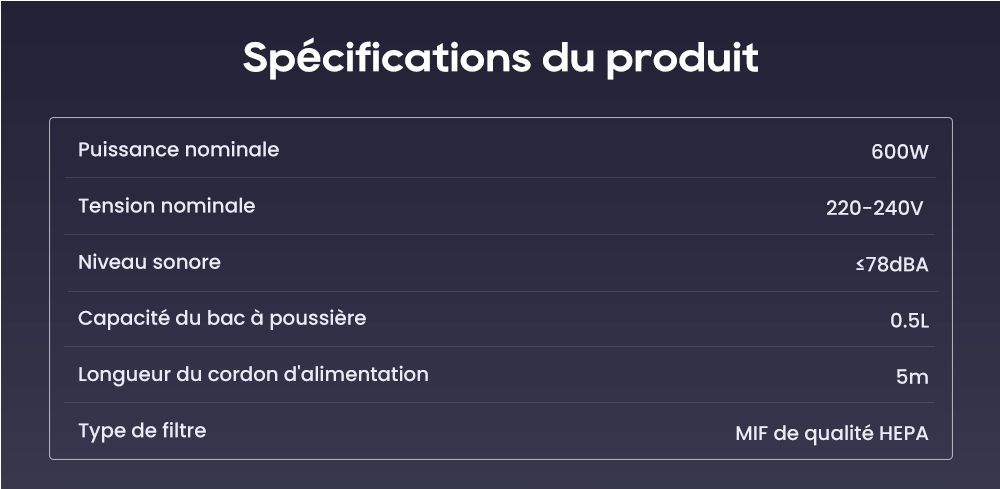Click the 5m cord length value
1000x489 pixels.
coord(912,377)
